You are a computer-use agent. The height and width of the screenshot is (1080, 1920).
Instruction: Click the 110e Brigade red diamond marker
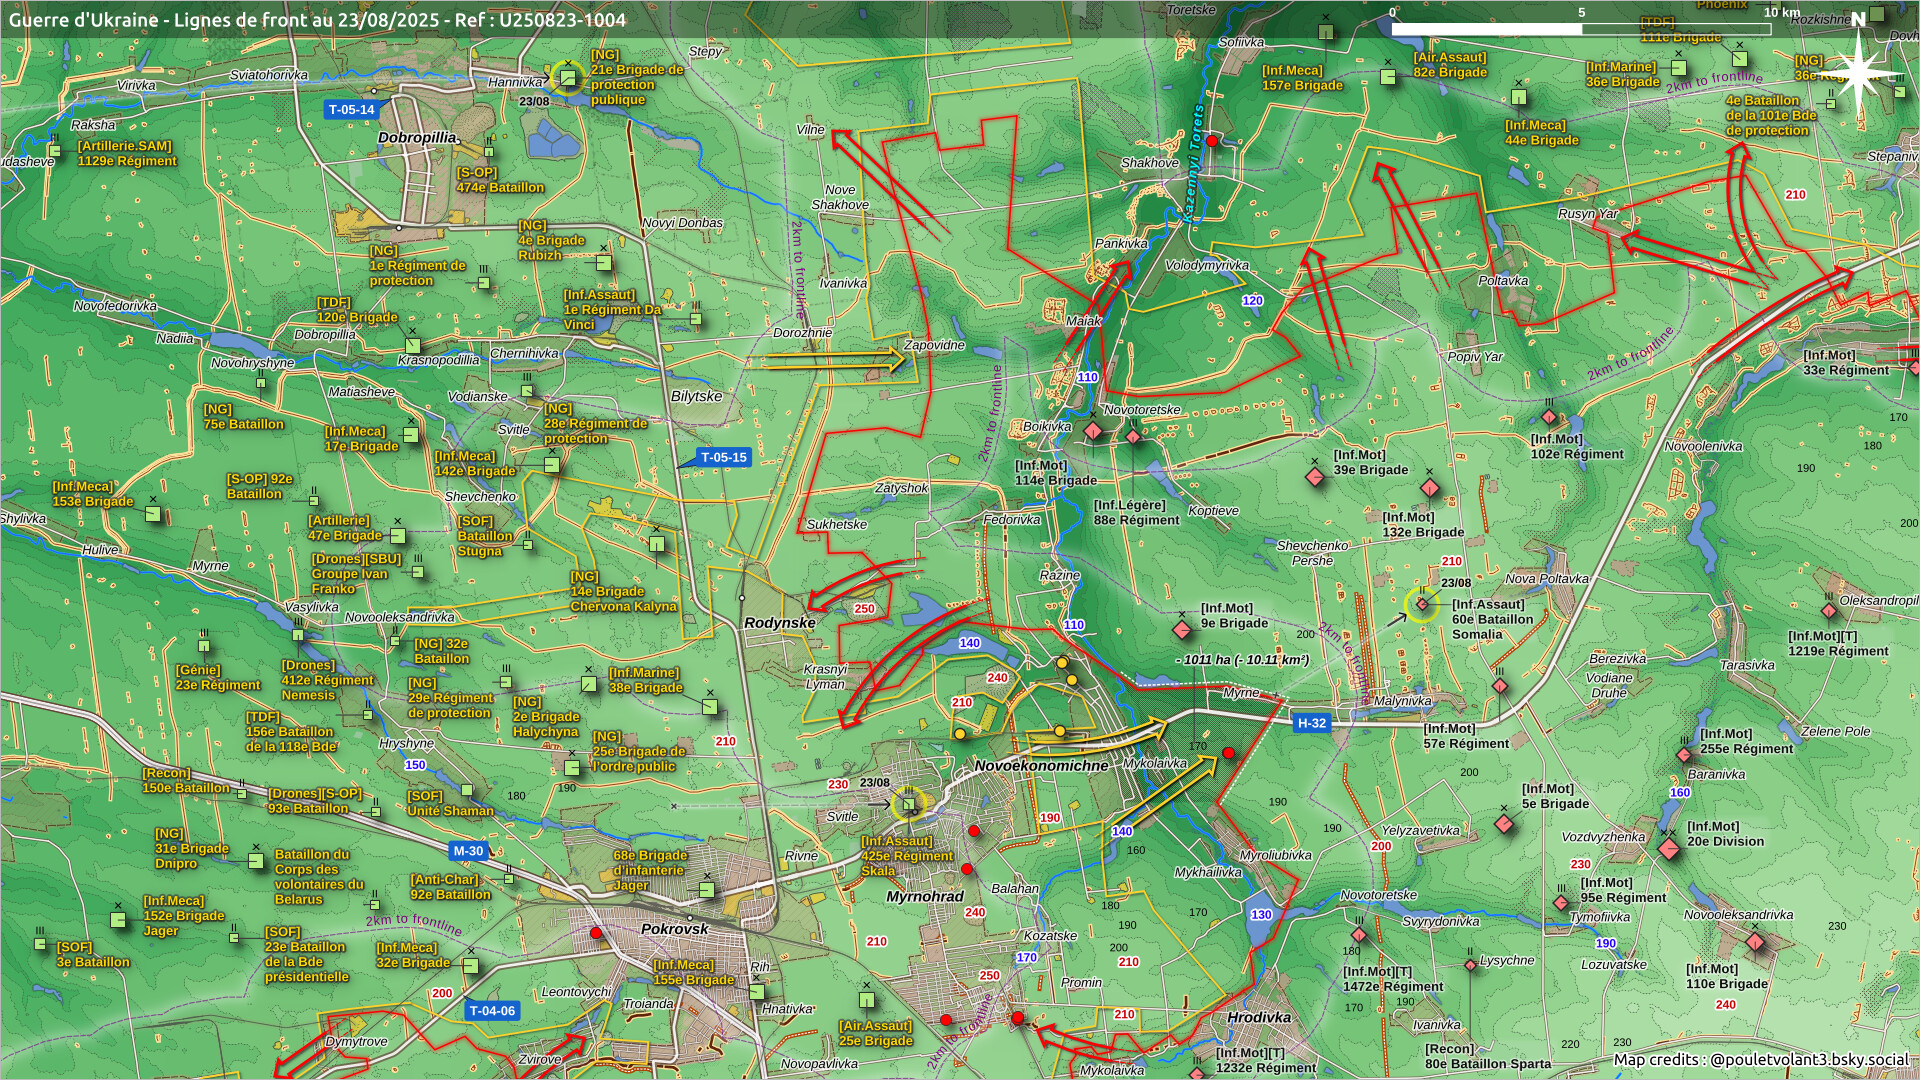[1754, 942]
